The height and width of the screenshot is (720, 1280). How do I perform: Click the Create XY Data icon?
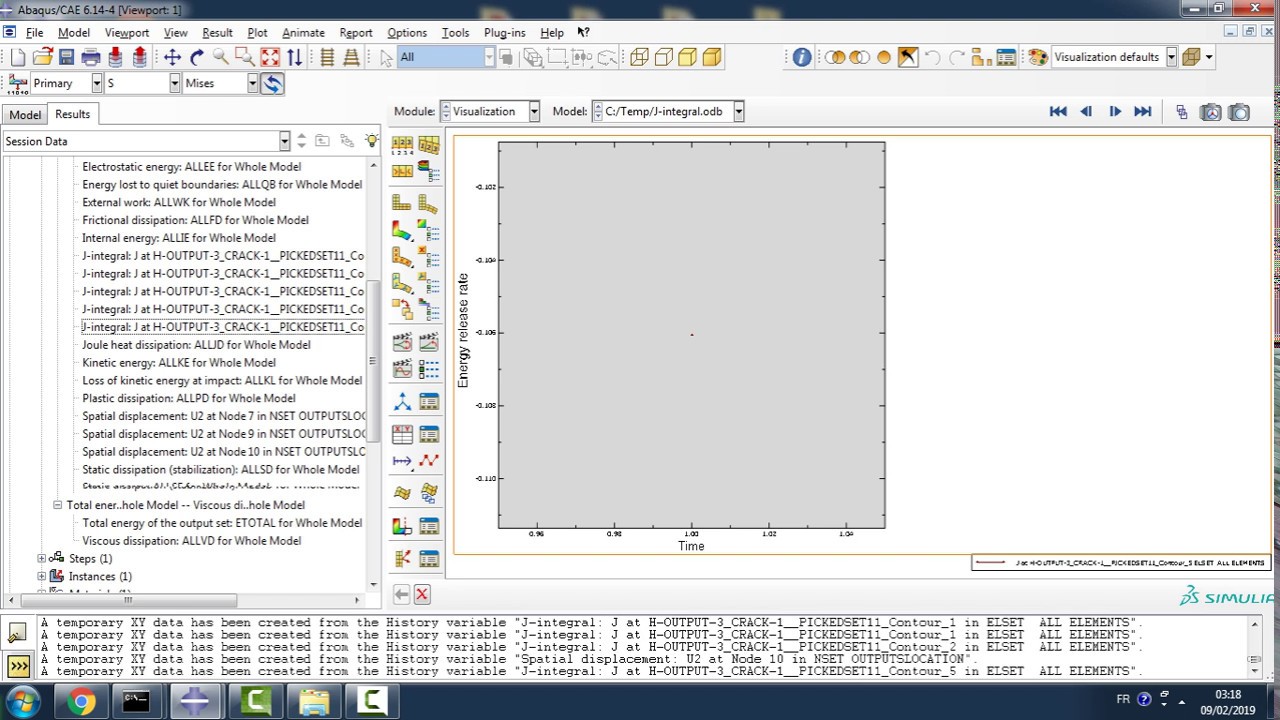click(x=402, y=434)
